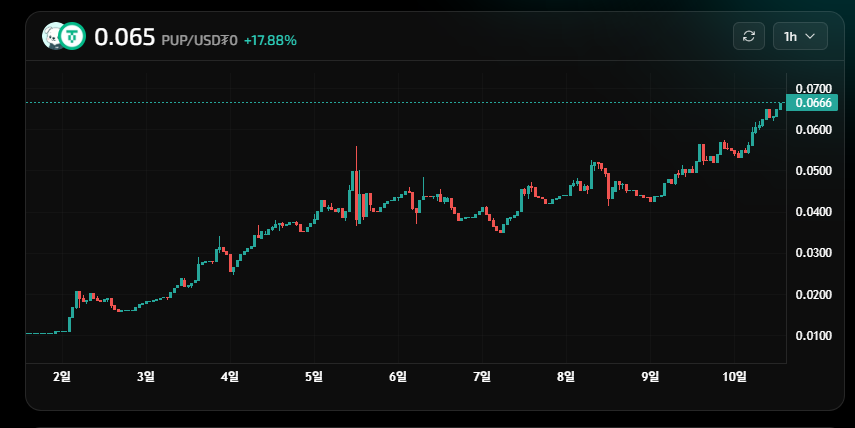
Task: Click the +17.88% change value
Action: pos(270,40)
